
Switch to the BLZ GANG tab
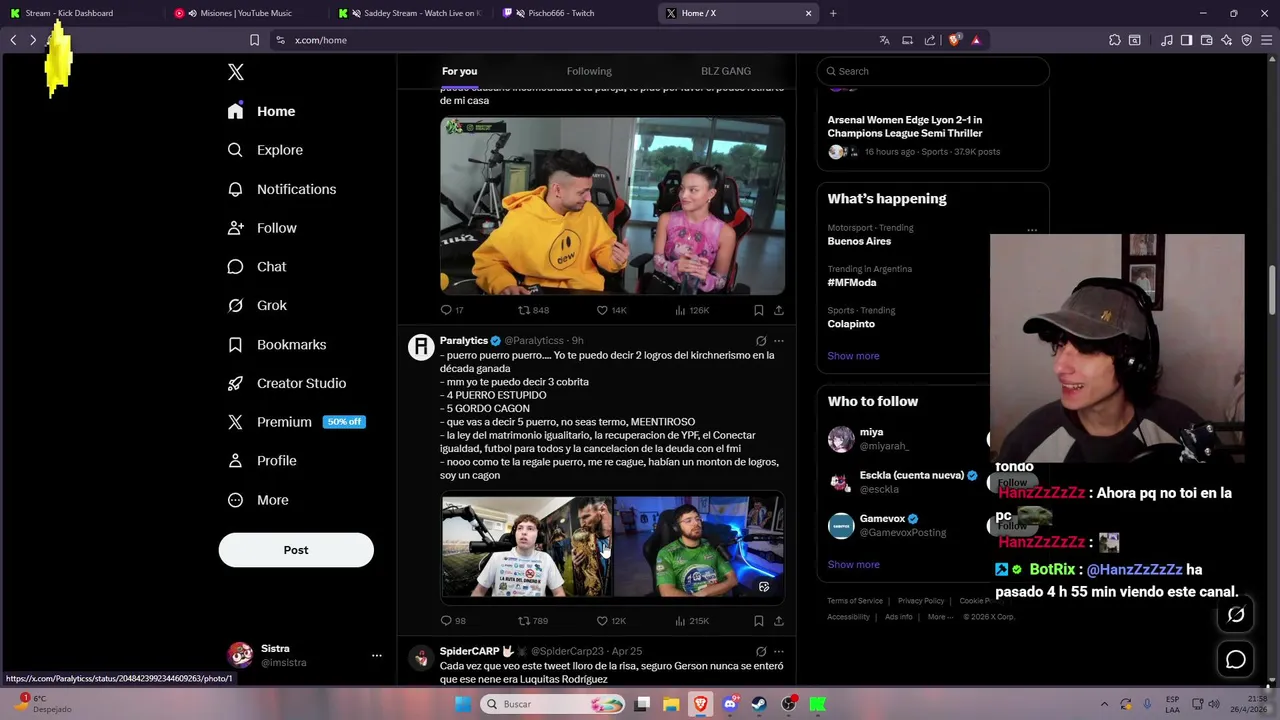tap(726, 71)
